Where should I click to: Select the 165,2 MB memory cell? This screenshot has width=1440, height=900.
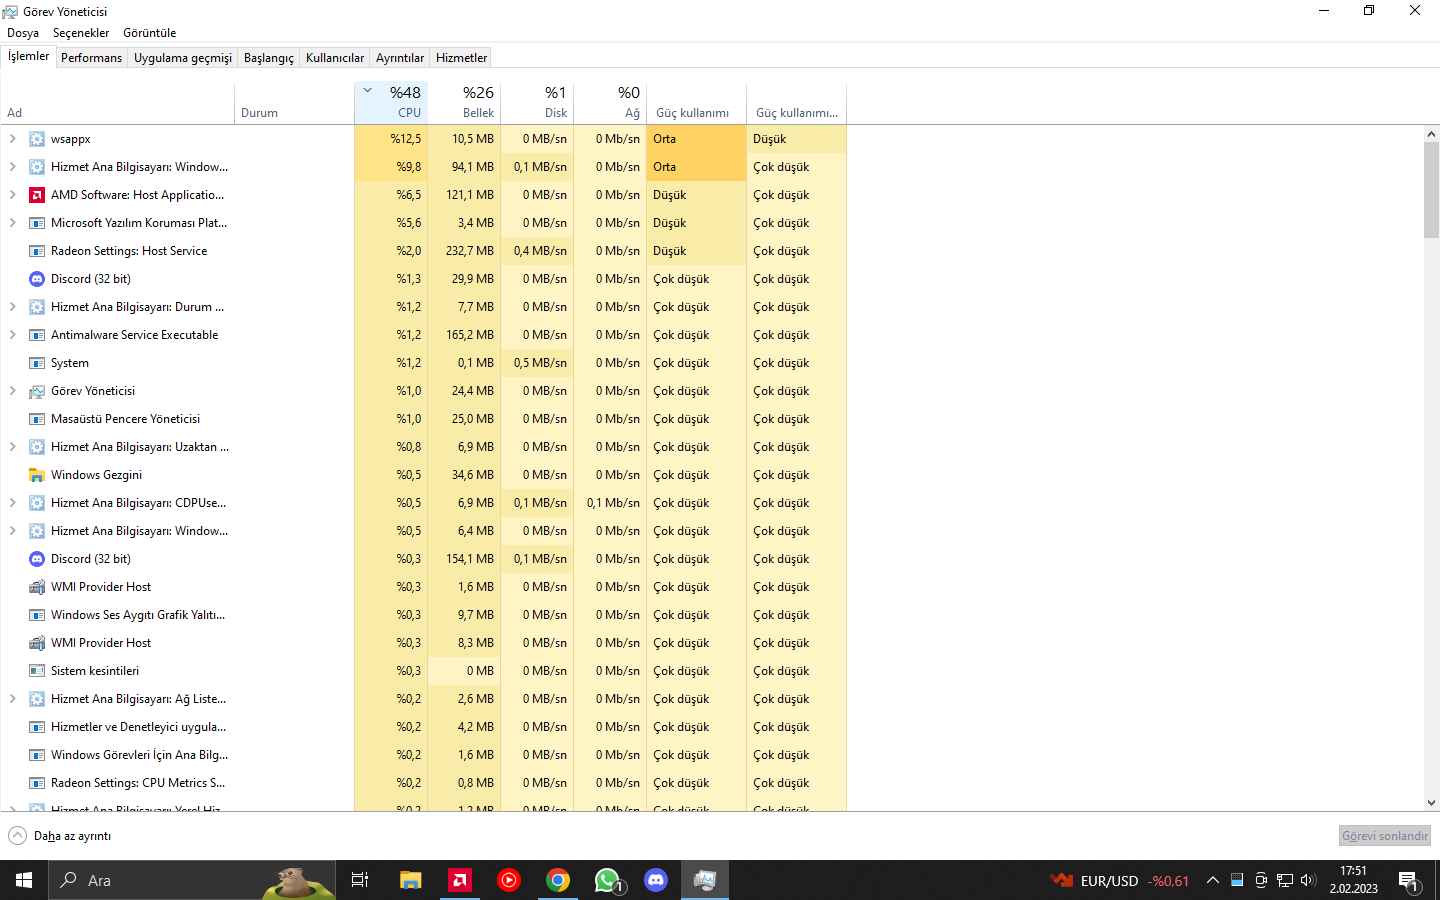tap(464, 335)
